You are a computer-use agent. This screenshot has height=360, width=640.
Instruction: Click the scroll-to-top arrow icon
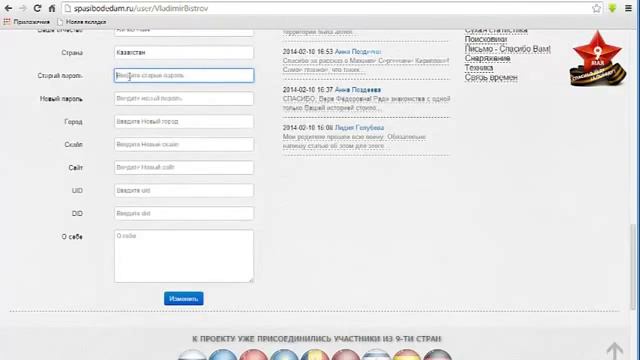pyautogui.click(x=614, y=351)
